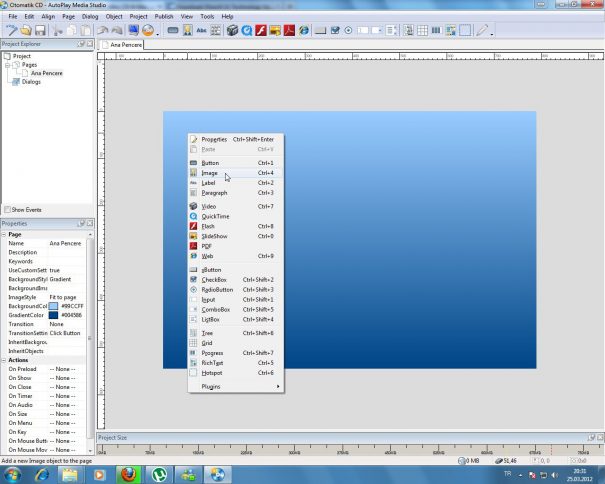Save the project with the floppy disk icon
Viewport: 605px width, 484px height.
40,30
